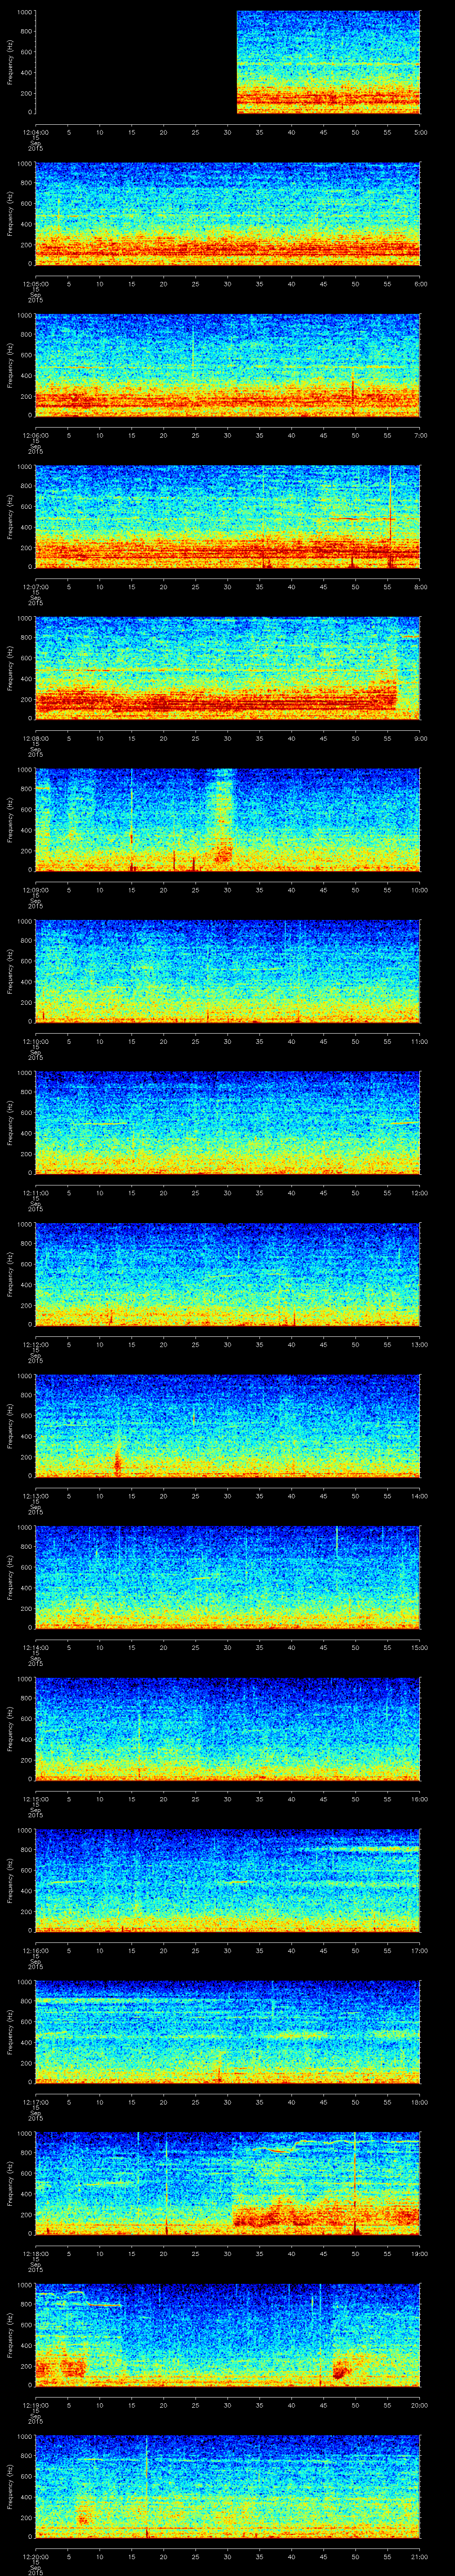Click the spectrogram panel beginning 12:09:00
The width and height of the screenshot is (455, 2576).
click(228, 820)
